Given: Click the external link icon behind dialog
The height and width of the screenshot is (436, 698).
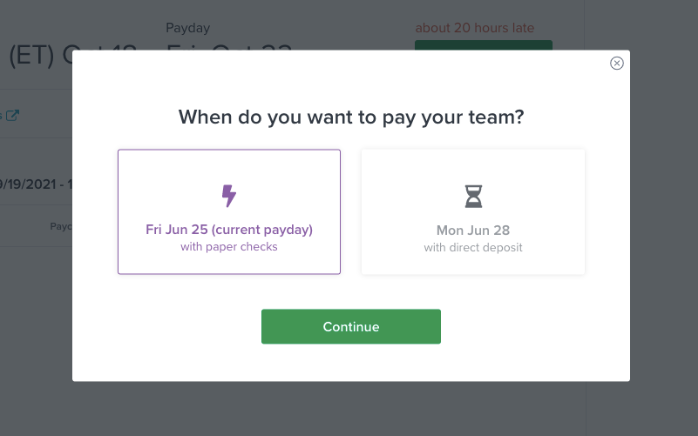Looking at the screenshot, I should click(x=12, y=115).
